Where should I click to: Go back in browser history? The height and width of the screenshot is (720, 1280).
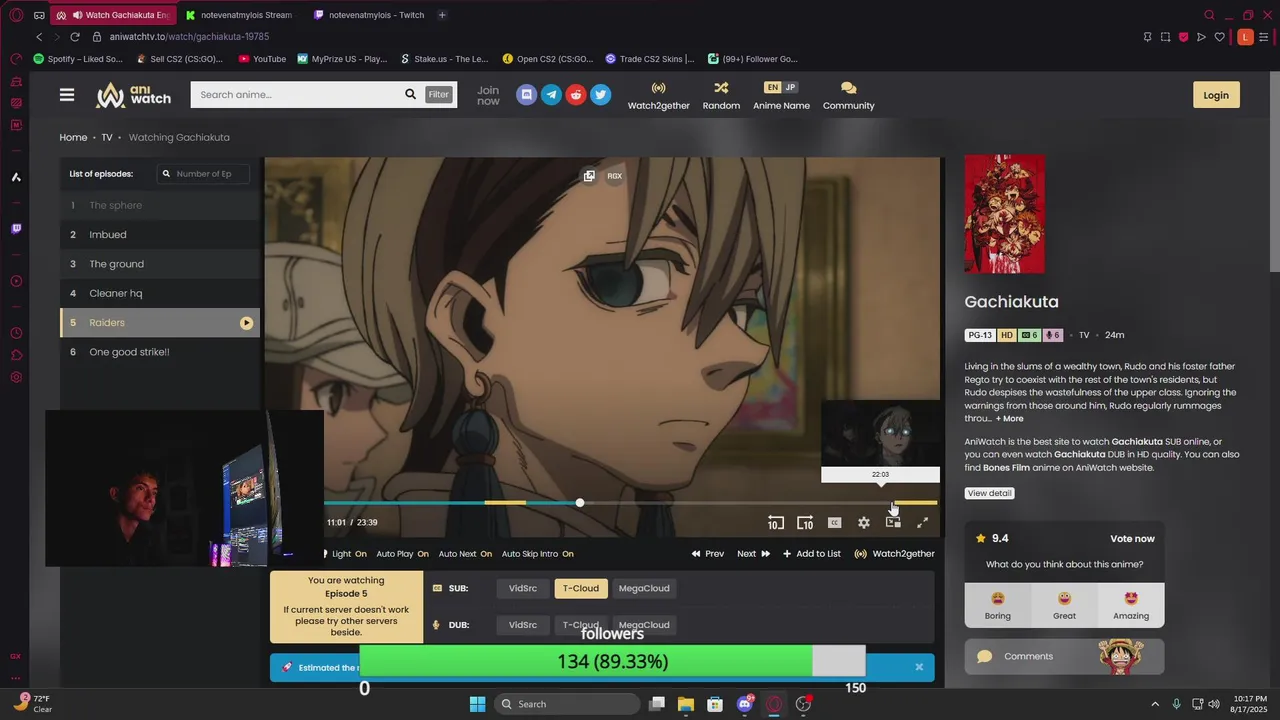coord(39,37)
